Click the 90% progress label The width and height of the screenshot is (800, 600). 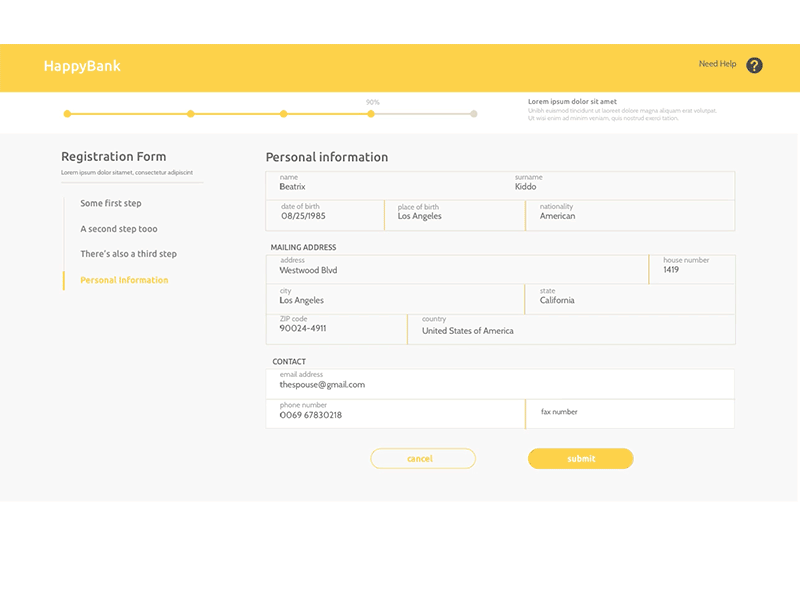(372, 102)
